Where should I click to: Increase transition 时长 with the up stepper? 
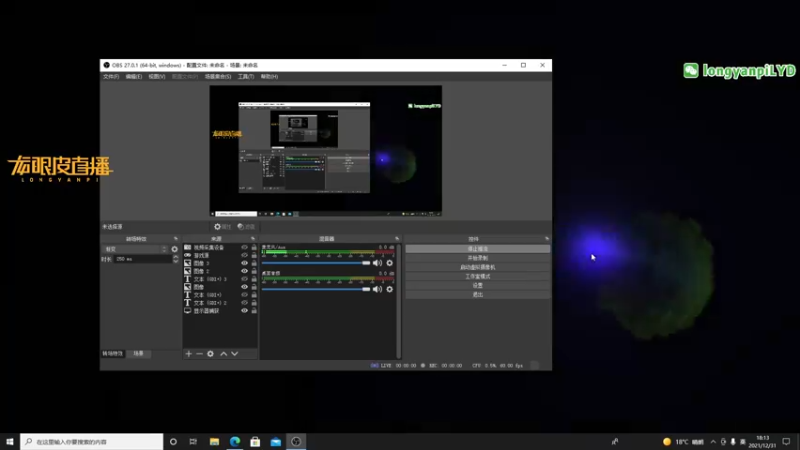point(176,257)
